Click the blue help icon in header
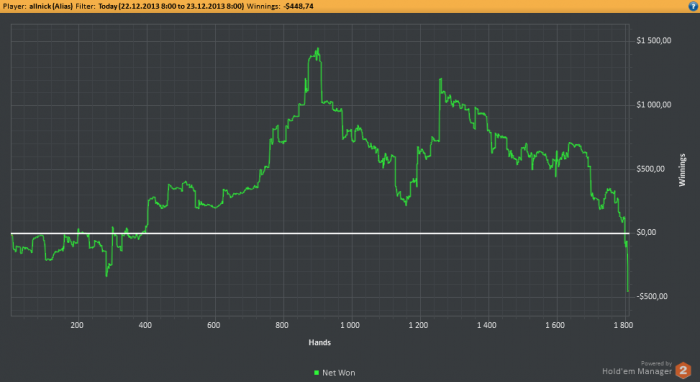Image resolution: width=700 pixels, height=382 pixels. coord(693,6)
